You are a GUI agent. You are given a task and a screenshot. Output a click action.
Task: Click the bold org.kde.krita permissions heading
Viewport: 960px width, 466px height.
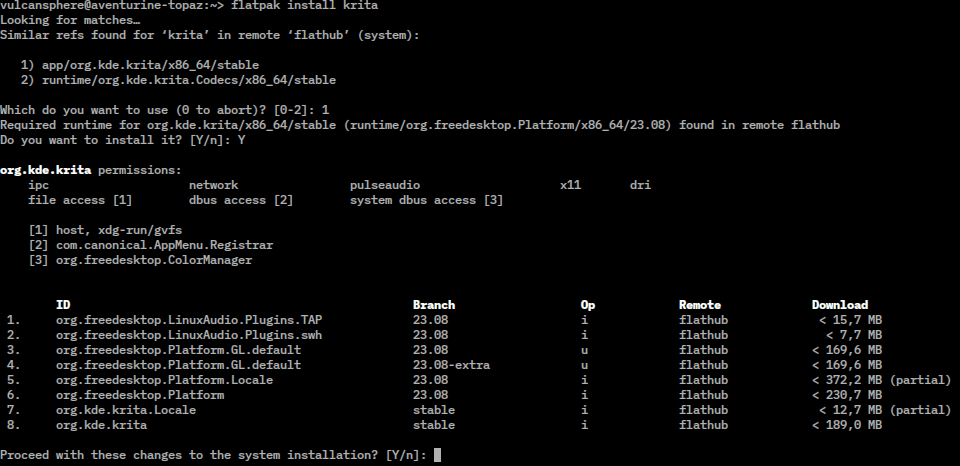(45, 170)
